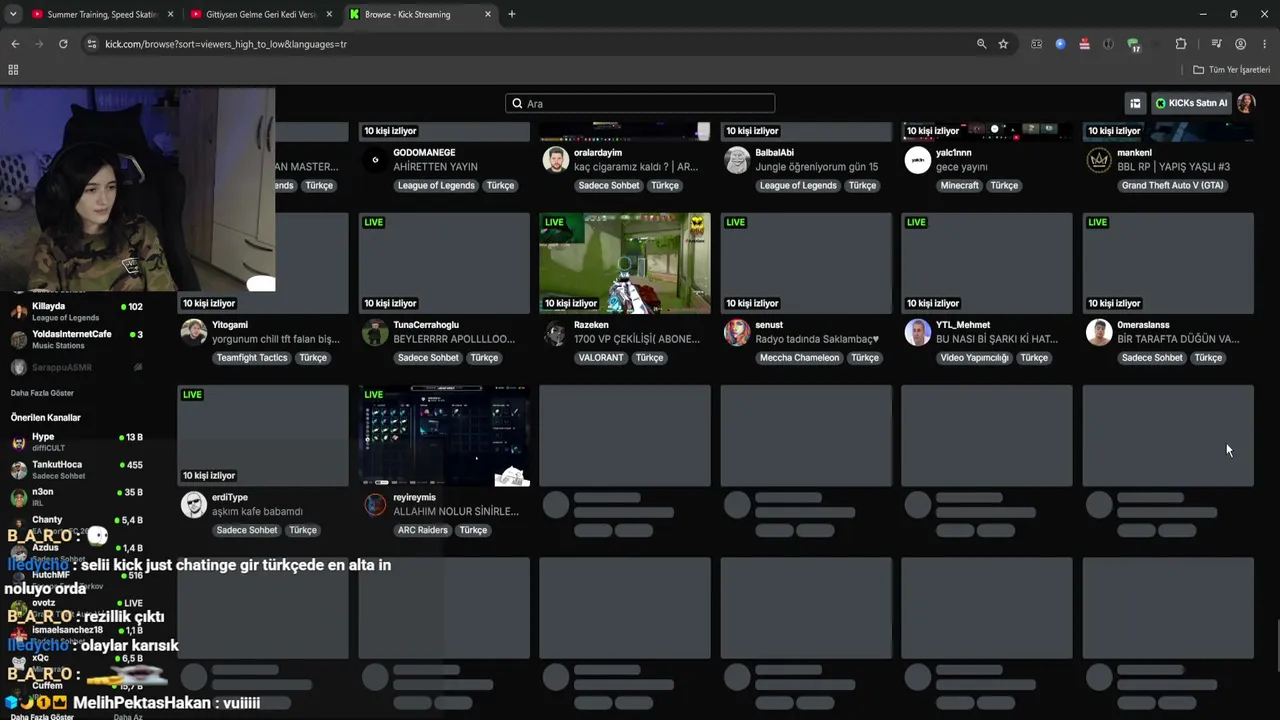
Task: Open senust's live stream thumbnail
Action: click(x=806, y=263)
